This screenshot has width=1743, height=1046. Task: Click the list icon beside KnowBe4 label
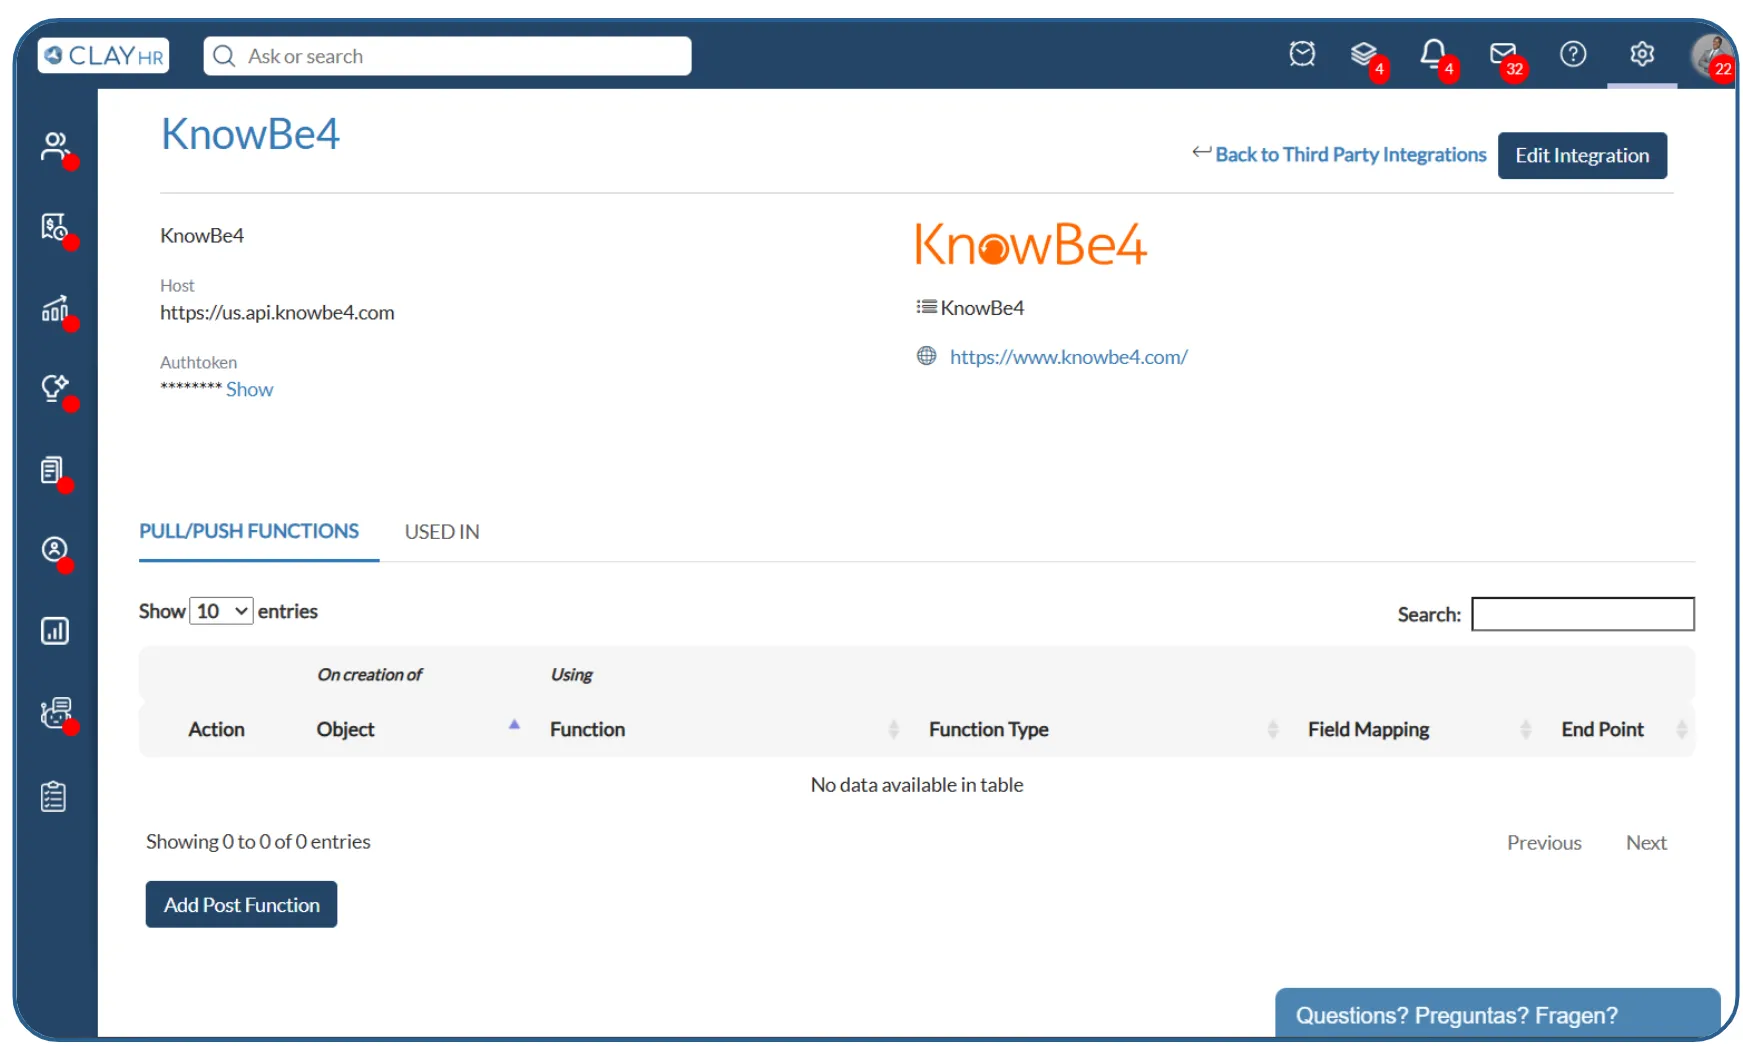click(927, 307)
